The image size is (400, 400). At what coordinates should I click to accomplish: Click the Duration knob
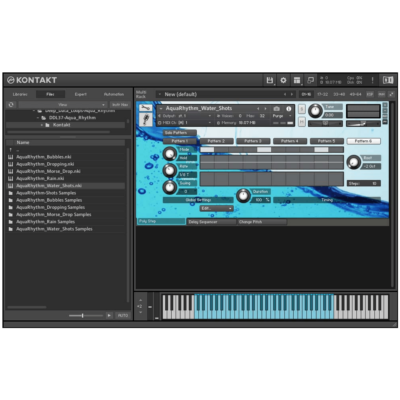[x=243, y=195]
